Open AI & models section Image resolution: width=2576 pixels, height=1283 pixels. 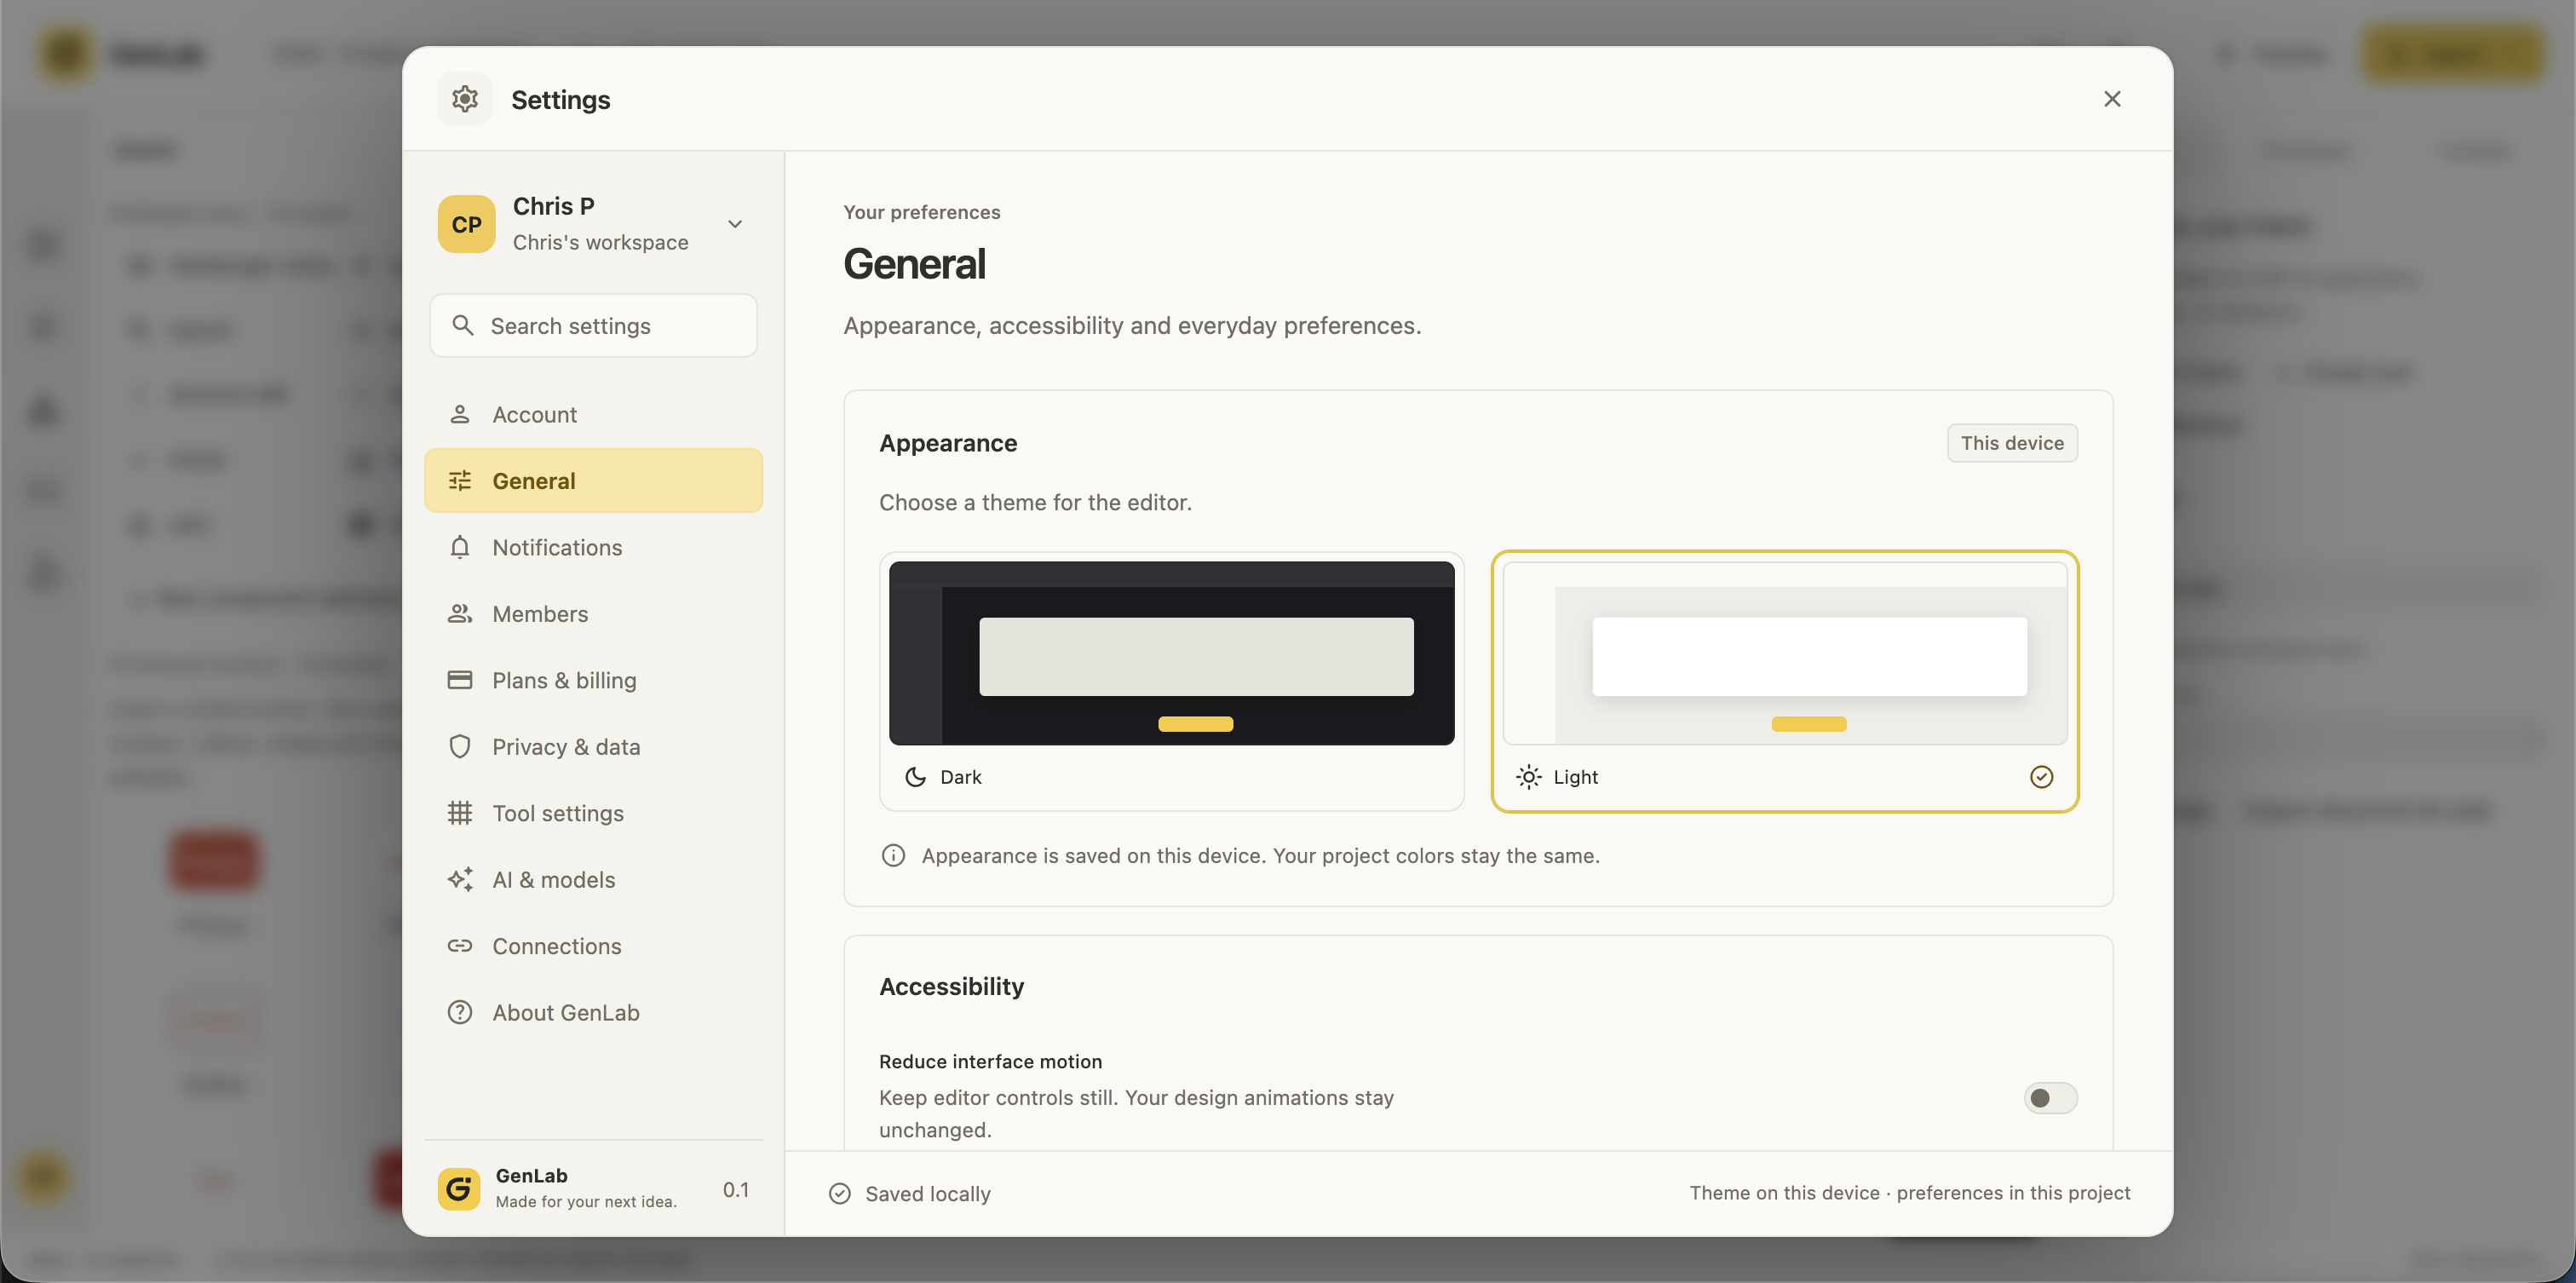tap(593, 880)
